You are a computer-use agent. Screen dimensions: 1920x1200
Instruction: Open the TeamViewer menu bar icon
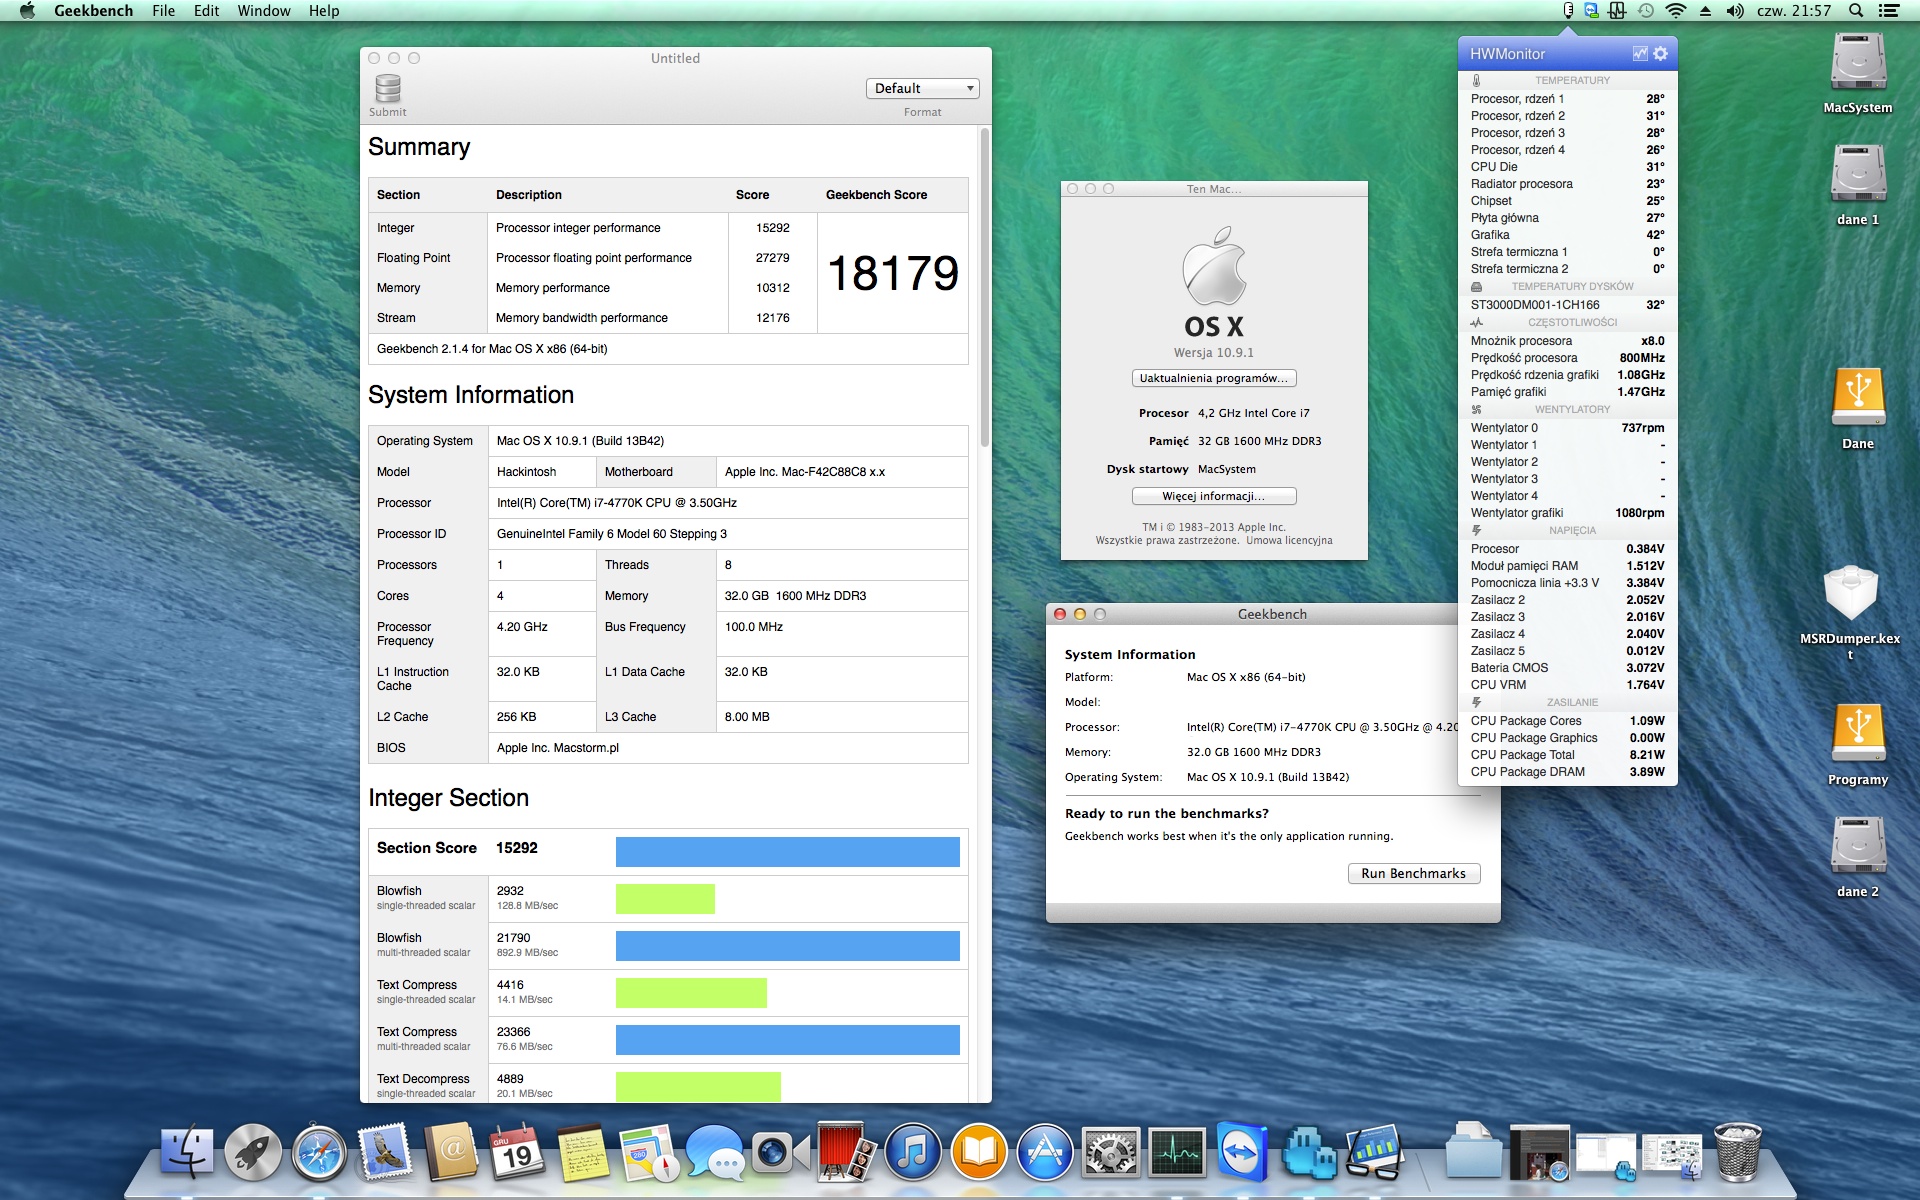1591,11
